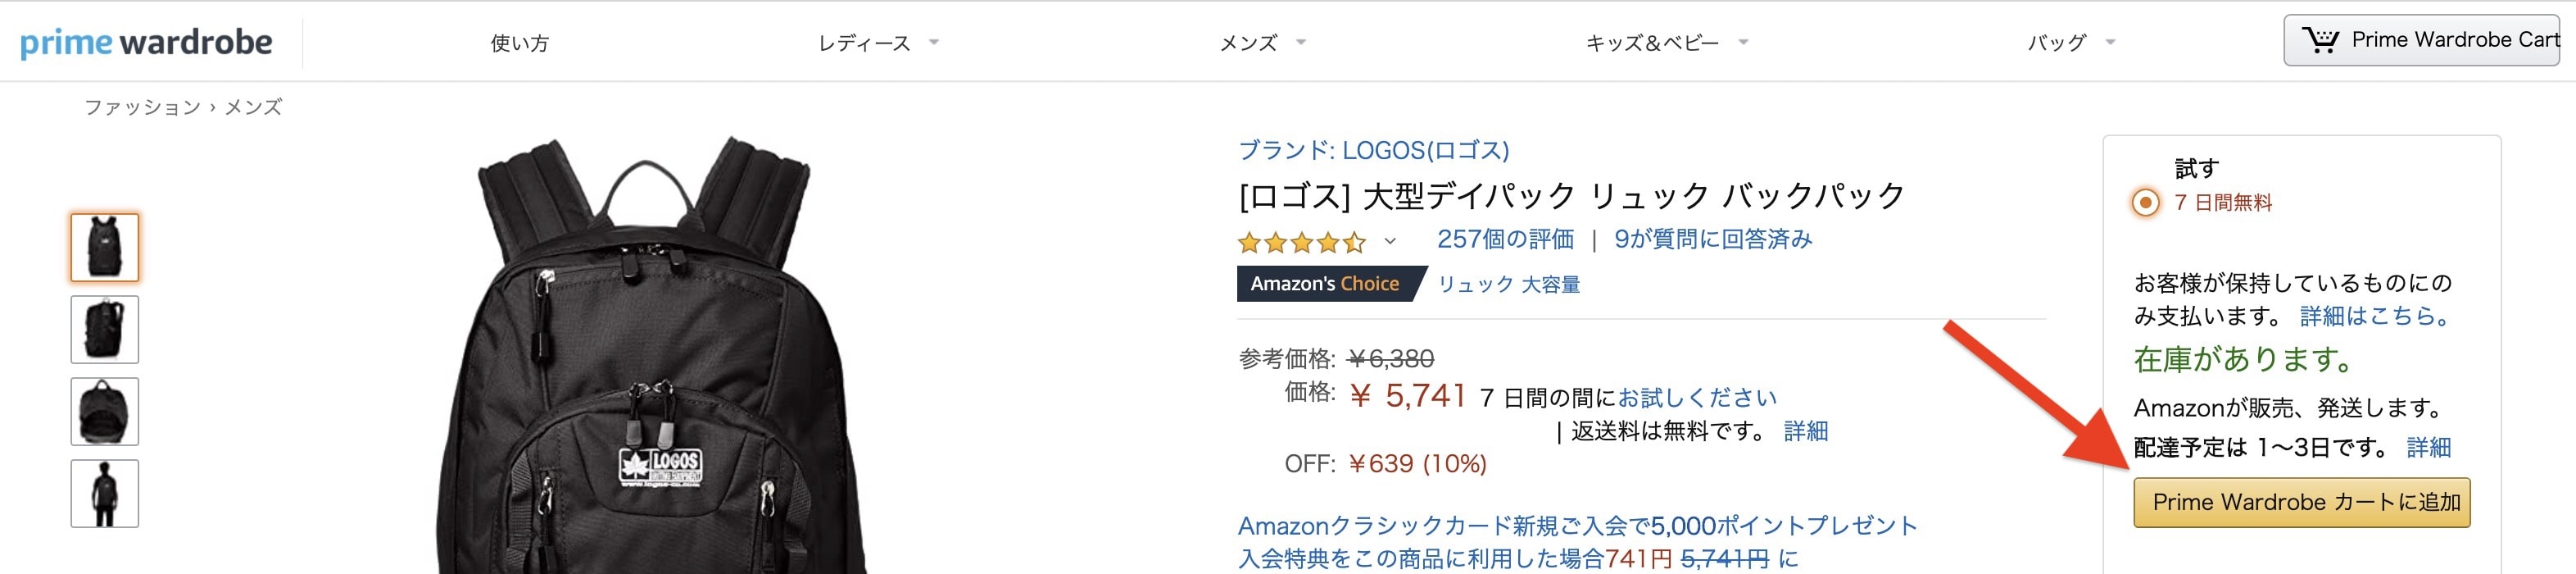
Task: Expand the star rating breakdown chevron
Action: pyautogui.click(x=1390, y=241)
